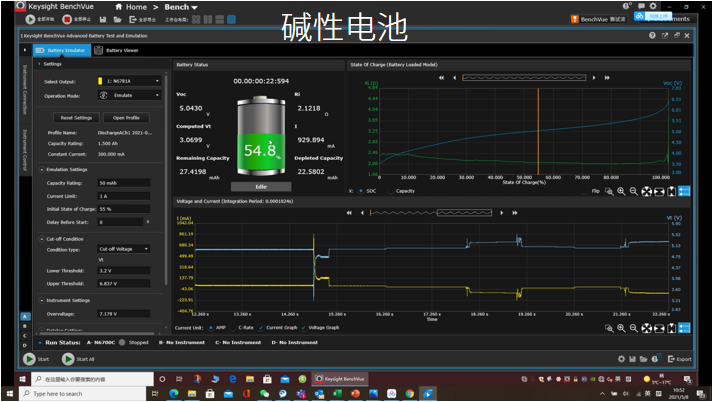Click autoscale all icon in Voltage and Current graph toolbar

(646, 328)
